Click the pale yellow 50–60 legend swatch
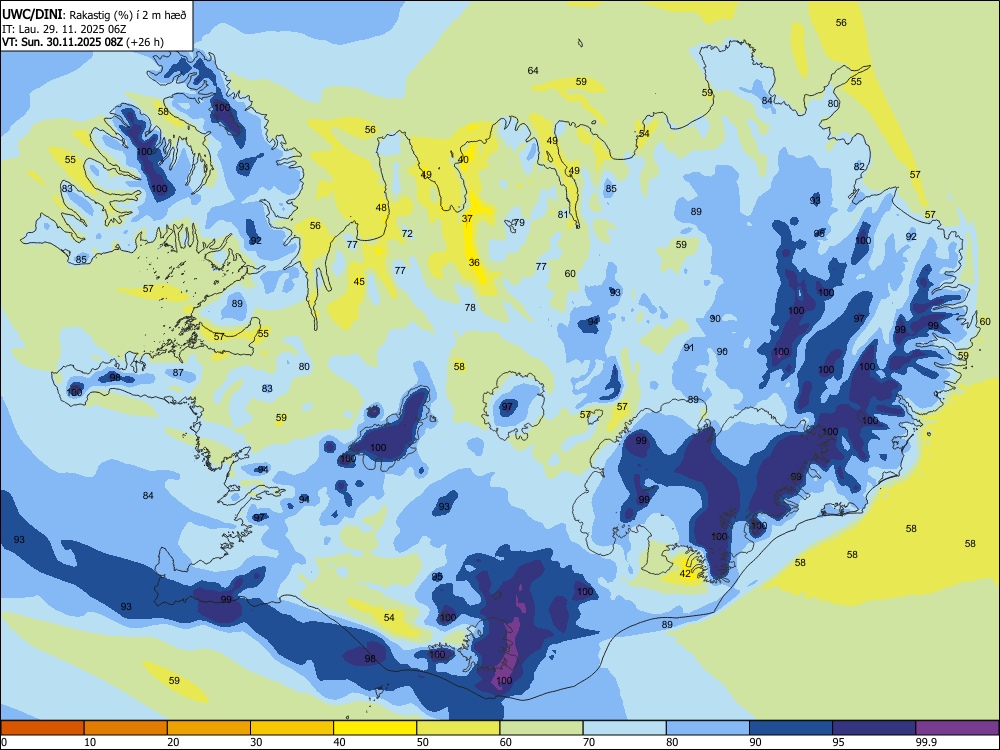 click(458, 728)
